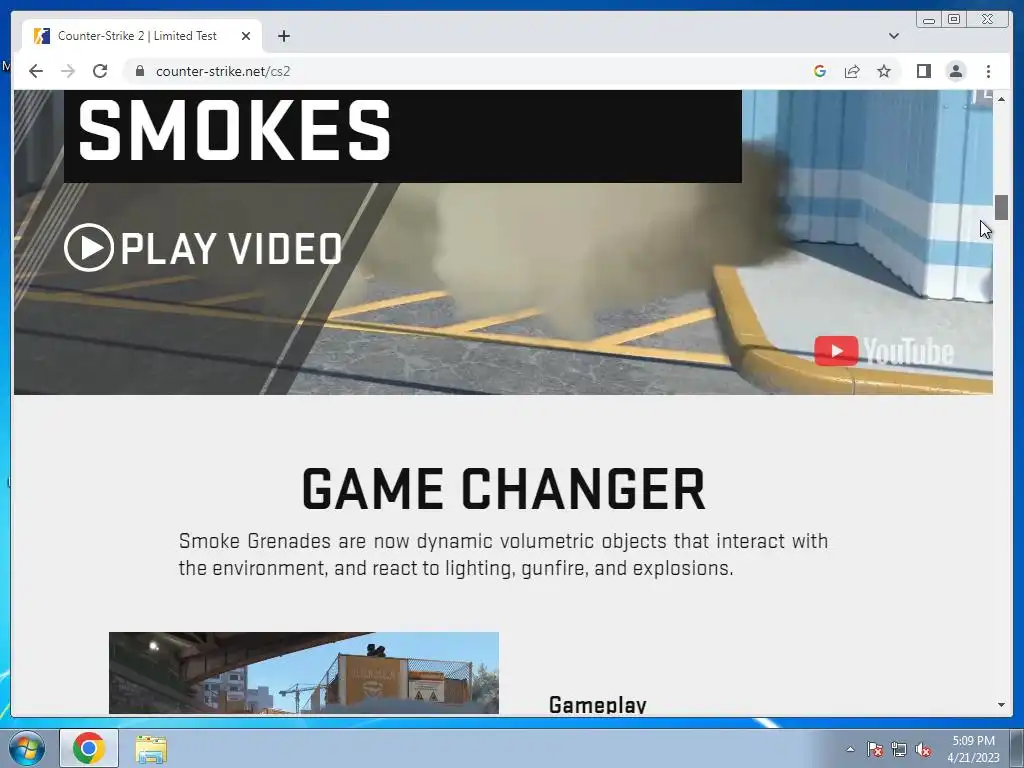Go back to the previous page
The image size is (1024, 768).
coord(36,71)
